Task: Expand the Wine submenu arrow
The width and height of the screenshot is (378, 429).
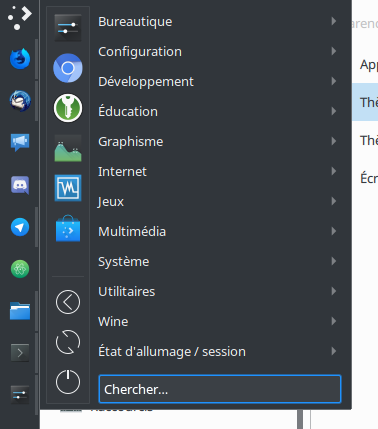Action: pos(334,321)
